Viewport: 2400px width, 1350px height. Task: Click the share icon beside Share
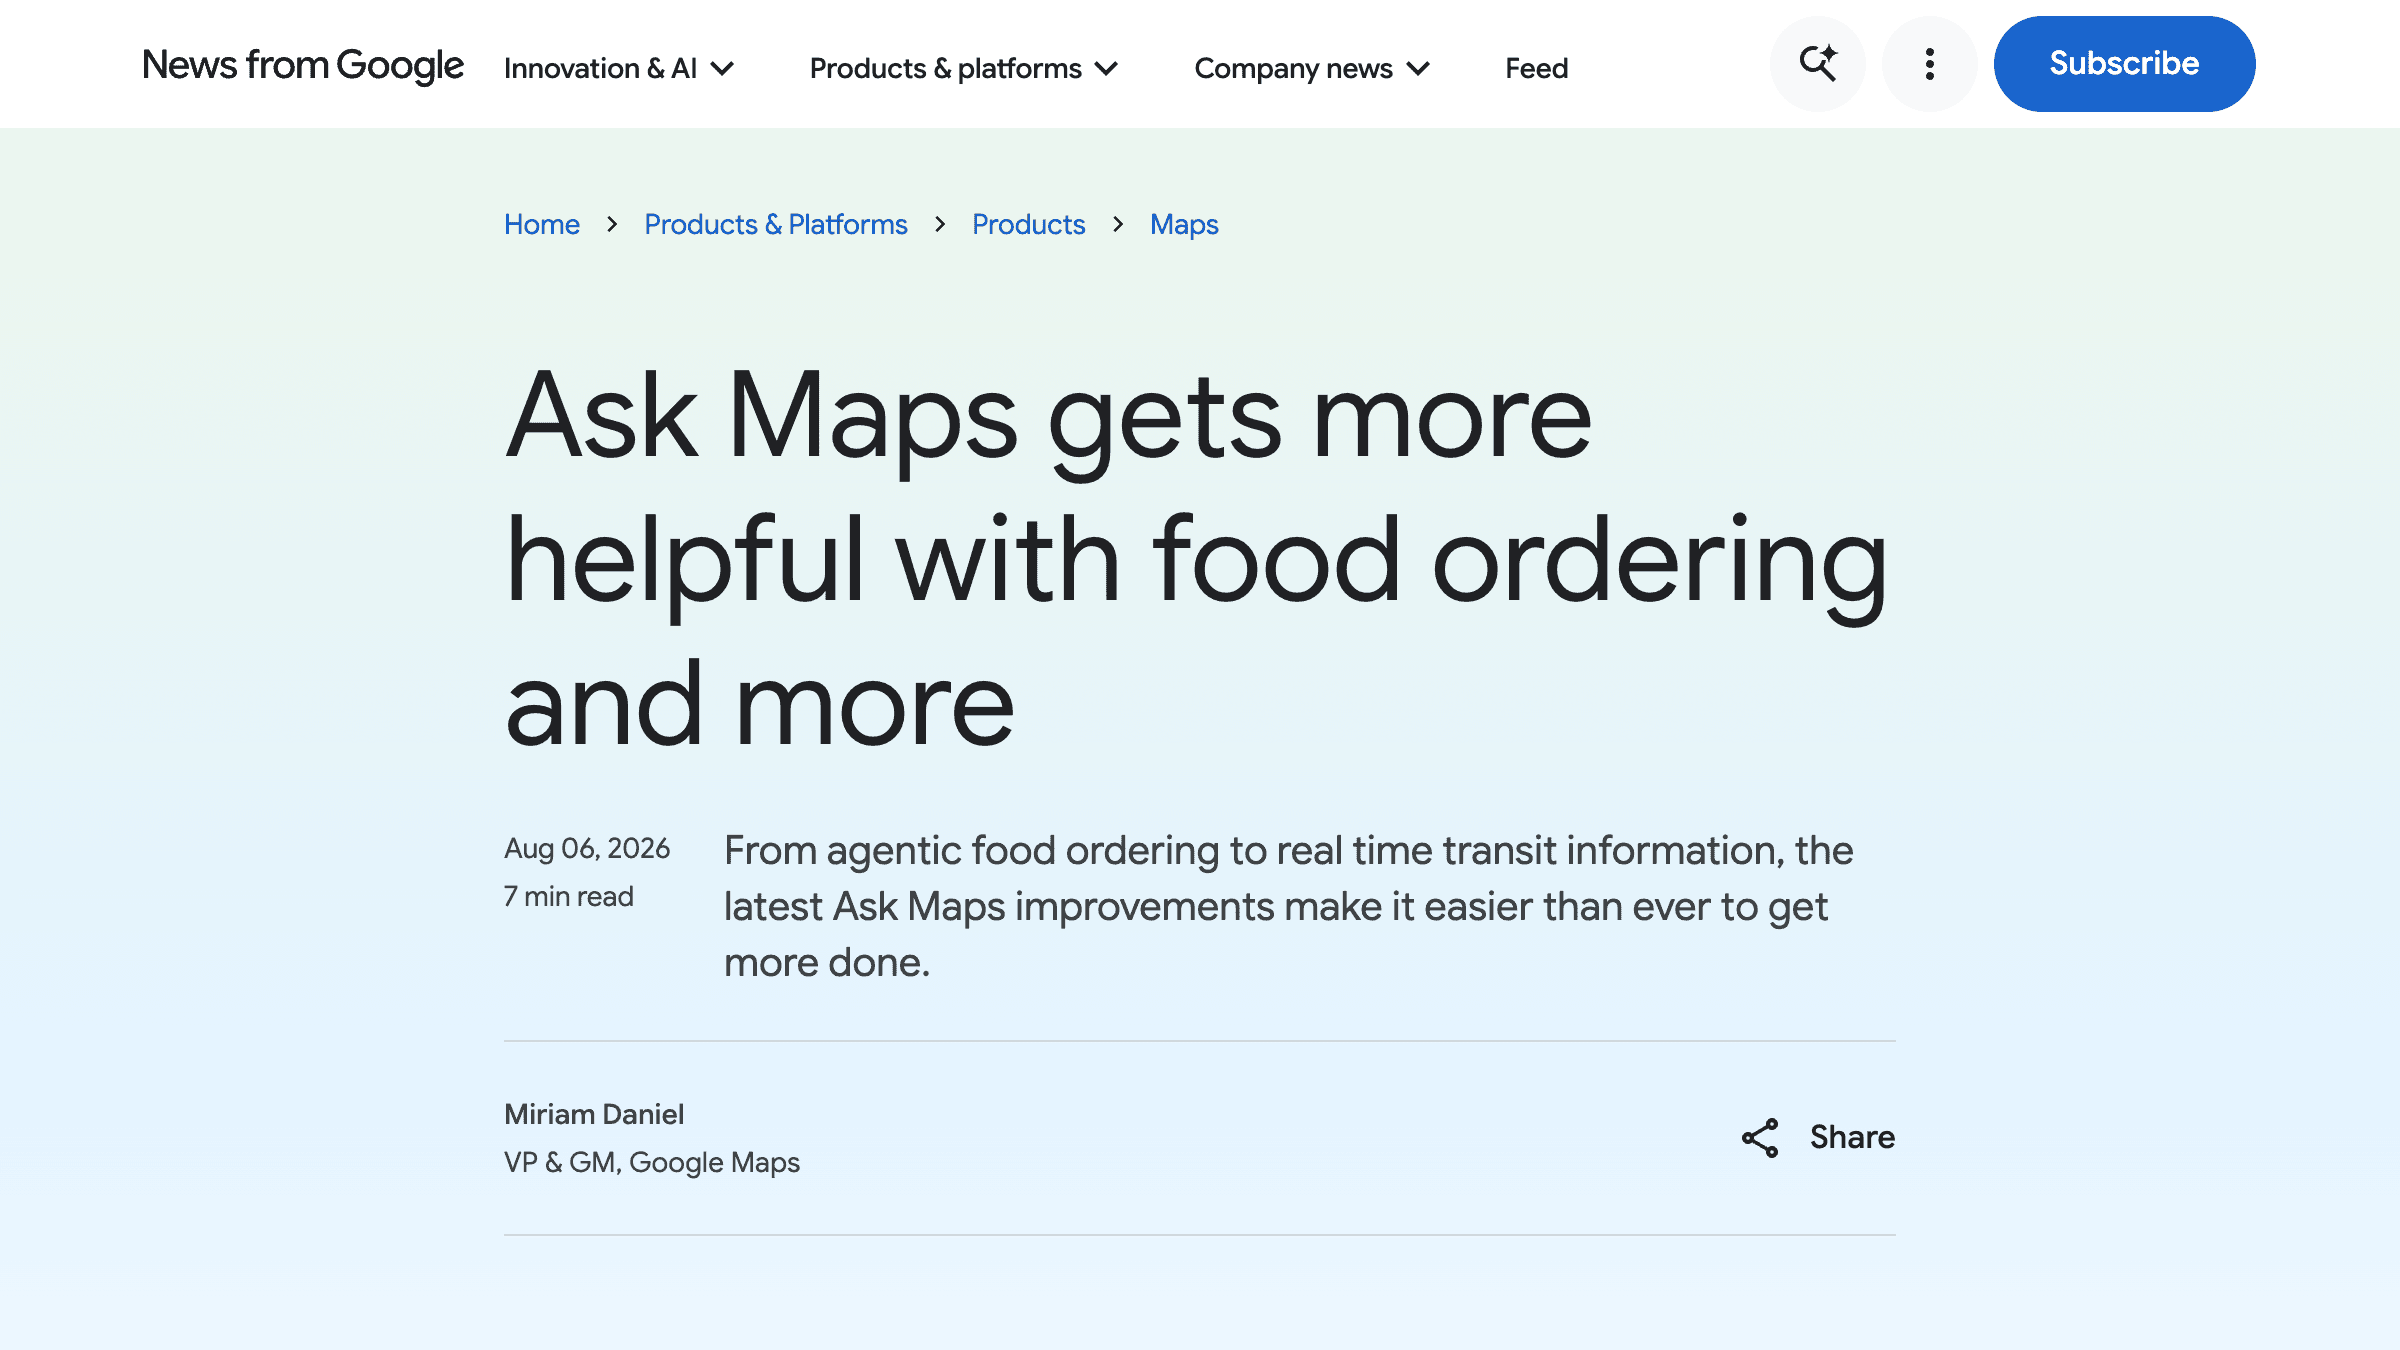(x=1760, y=1138)
